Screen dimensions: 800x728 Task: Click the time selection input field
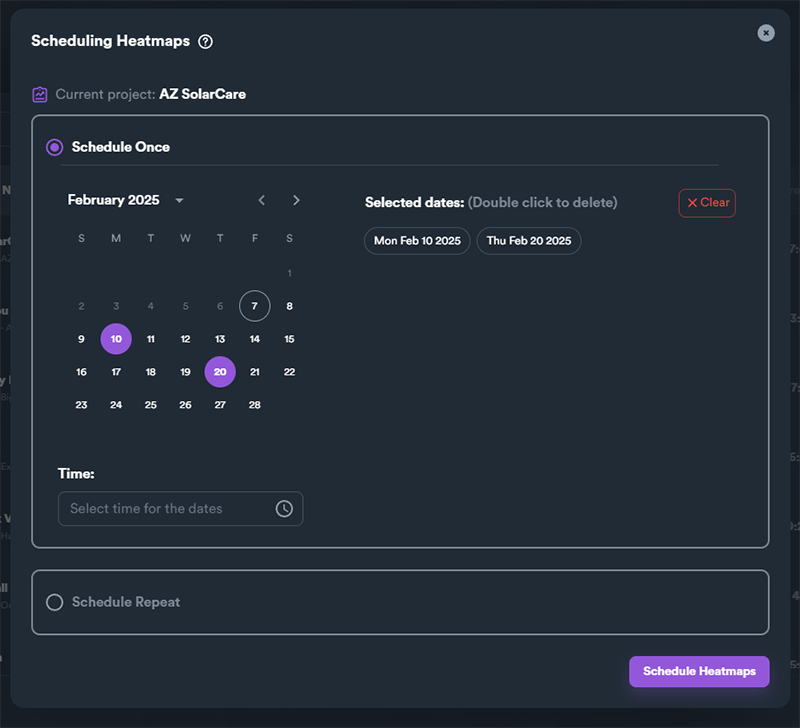coord(181,509)
